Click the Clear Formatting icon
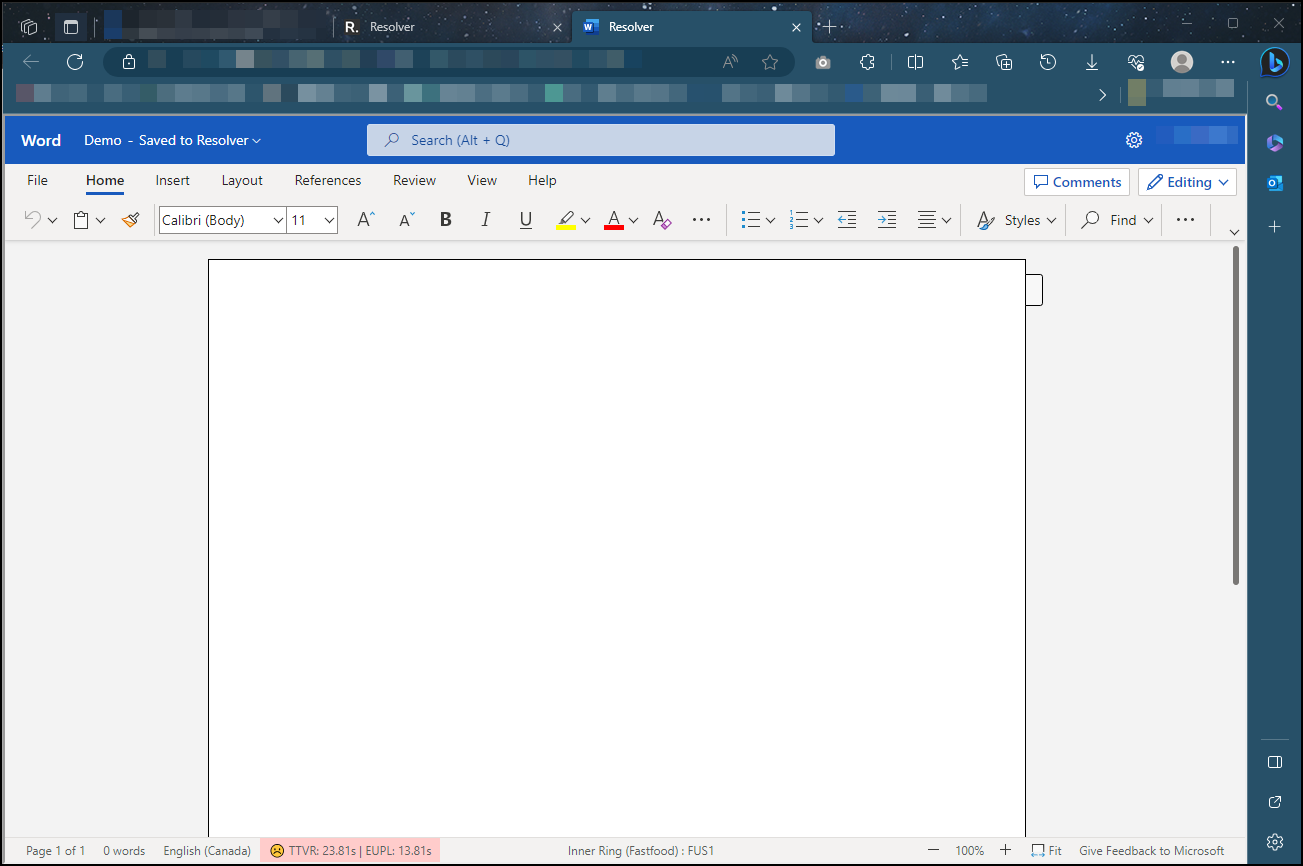 pyautogui.click(x=661, y=220)
